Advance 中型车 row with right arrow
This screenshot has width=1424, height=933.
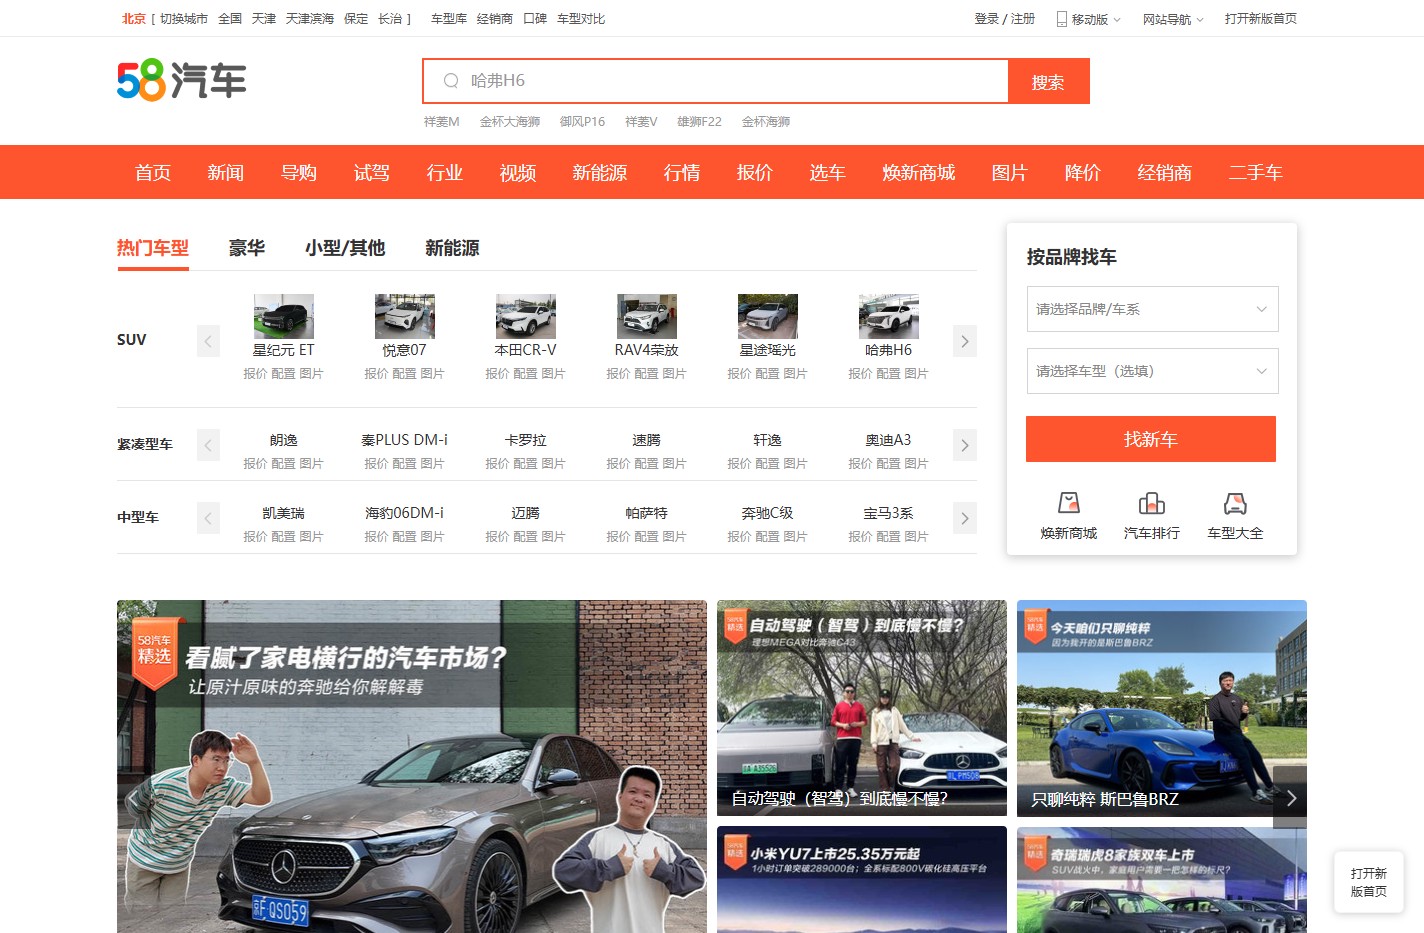point(964,518)
